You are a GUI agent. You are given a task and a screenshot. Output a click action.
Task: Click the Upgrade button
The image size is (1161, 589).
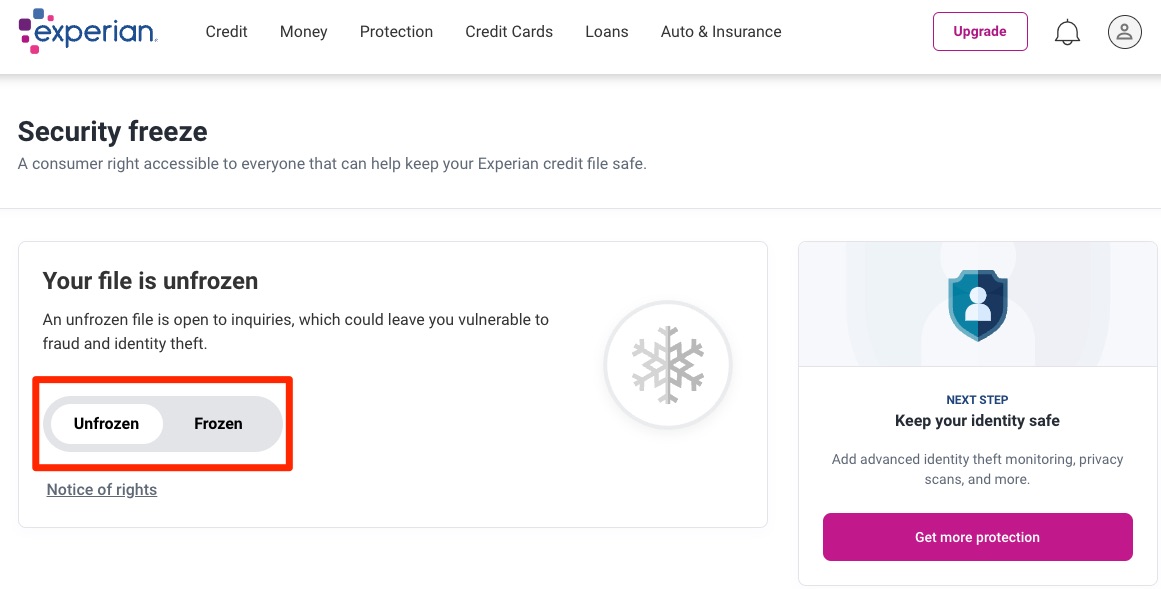(x=980, y=31)
